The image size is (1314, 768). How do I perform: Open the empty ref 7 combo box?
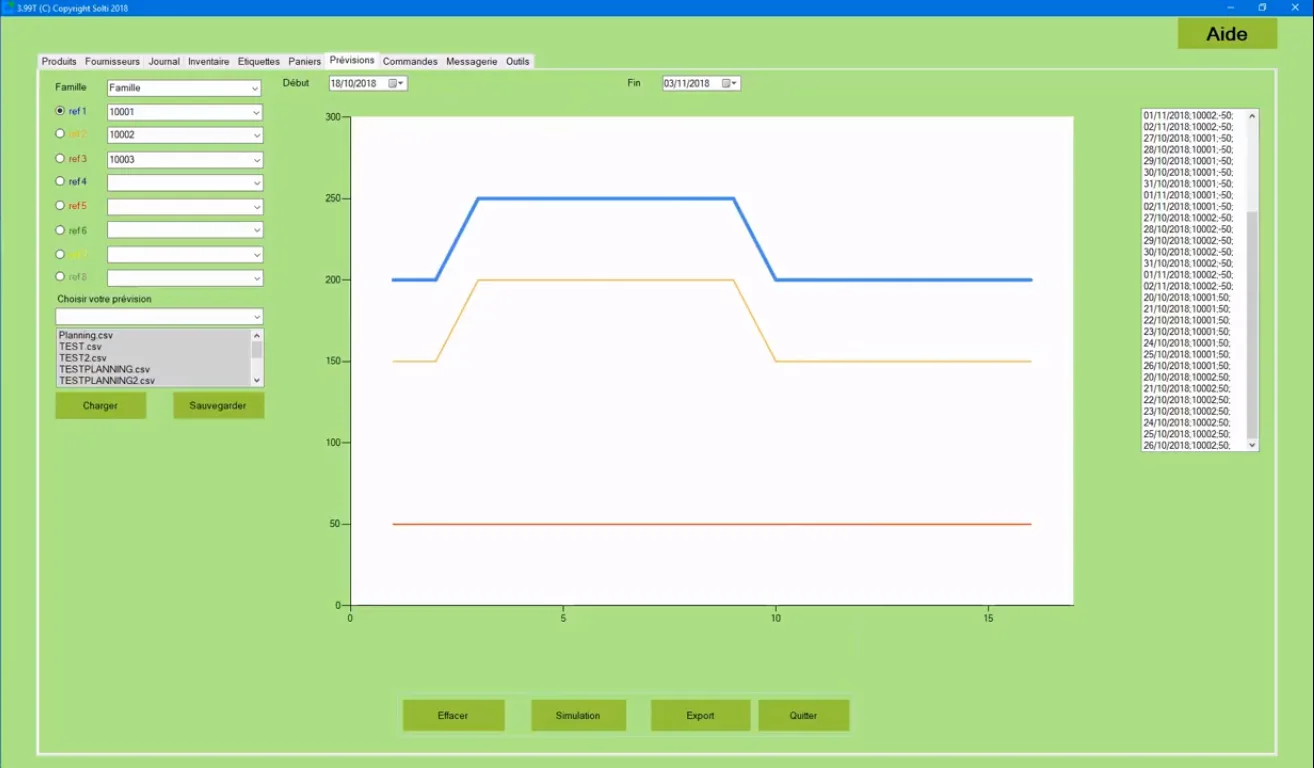184,255
